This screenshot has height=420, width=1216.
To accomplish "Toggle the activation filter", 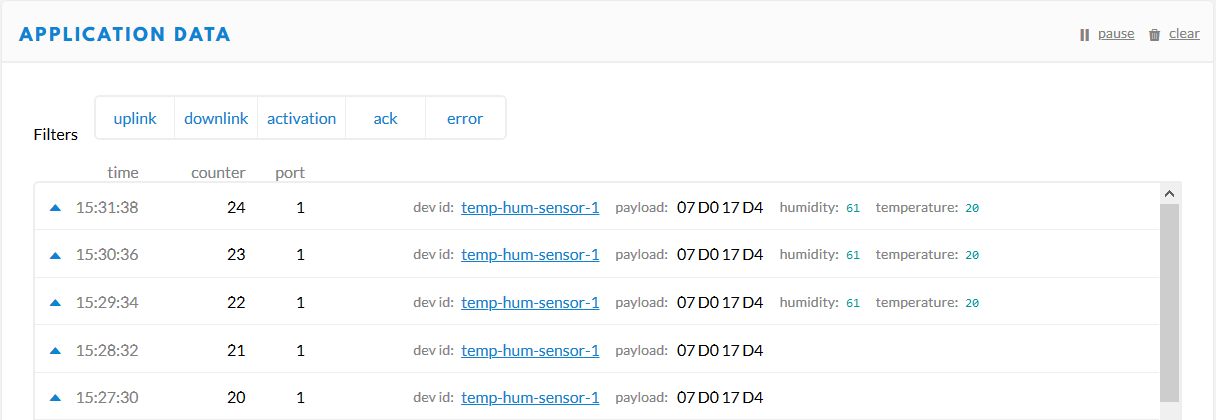I will pyautogui.click(x=301, y=118).
